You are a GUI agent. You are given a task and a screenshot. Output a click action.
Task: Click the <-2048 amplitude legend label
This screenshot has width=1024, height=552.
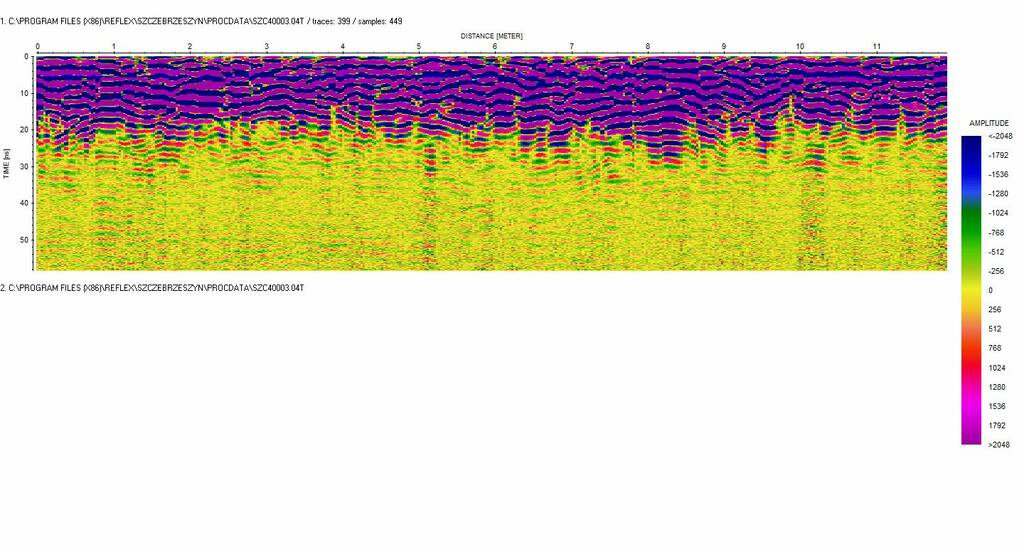[x=998, y=136]
